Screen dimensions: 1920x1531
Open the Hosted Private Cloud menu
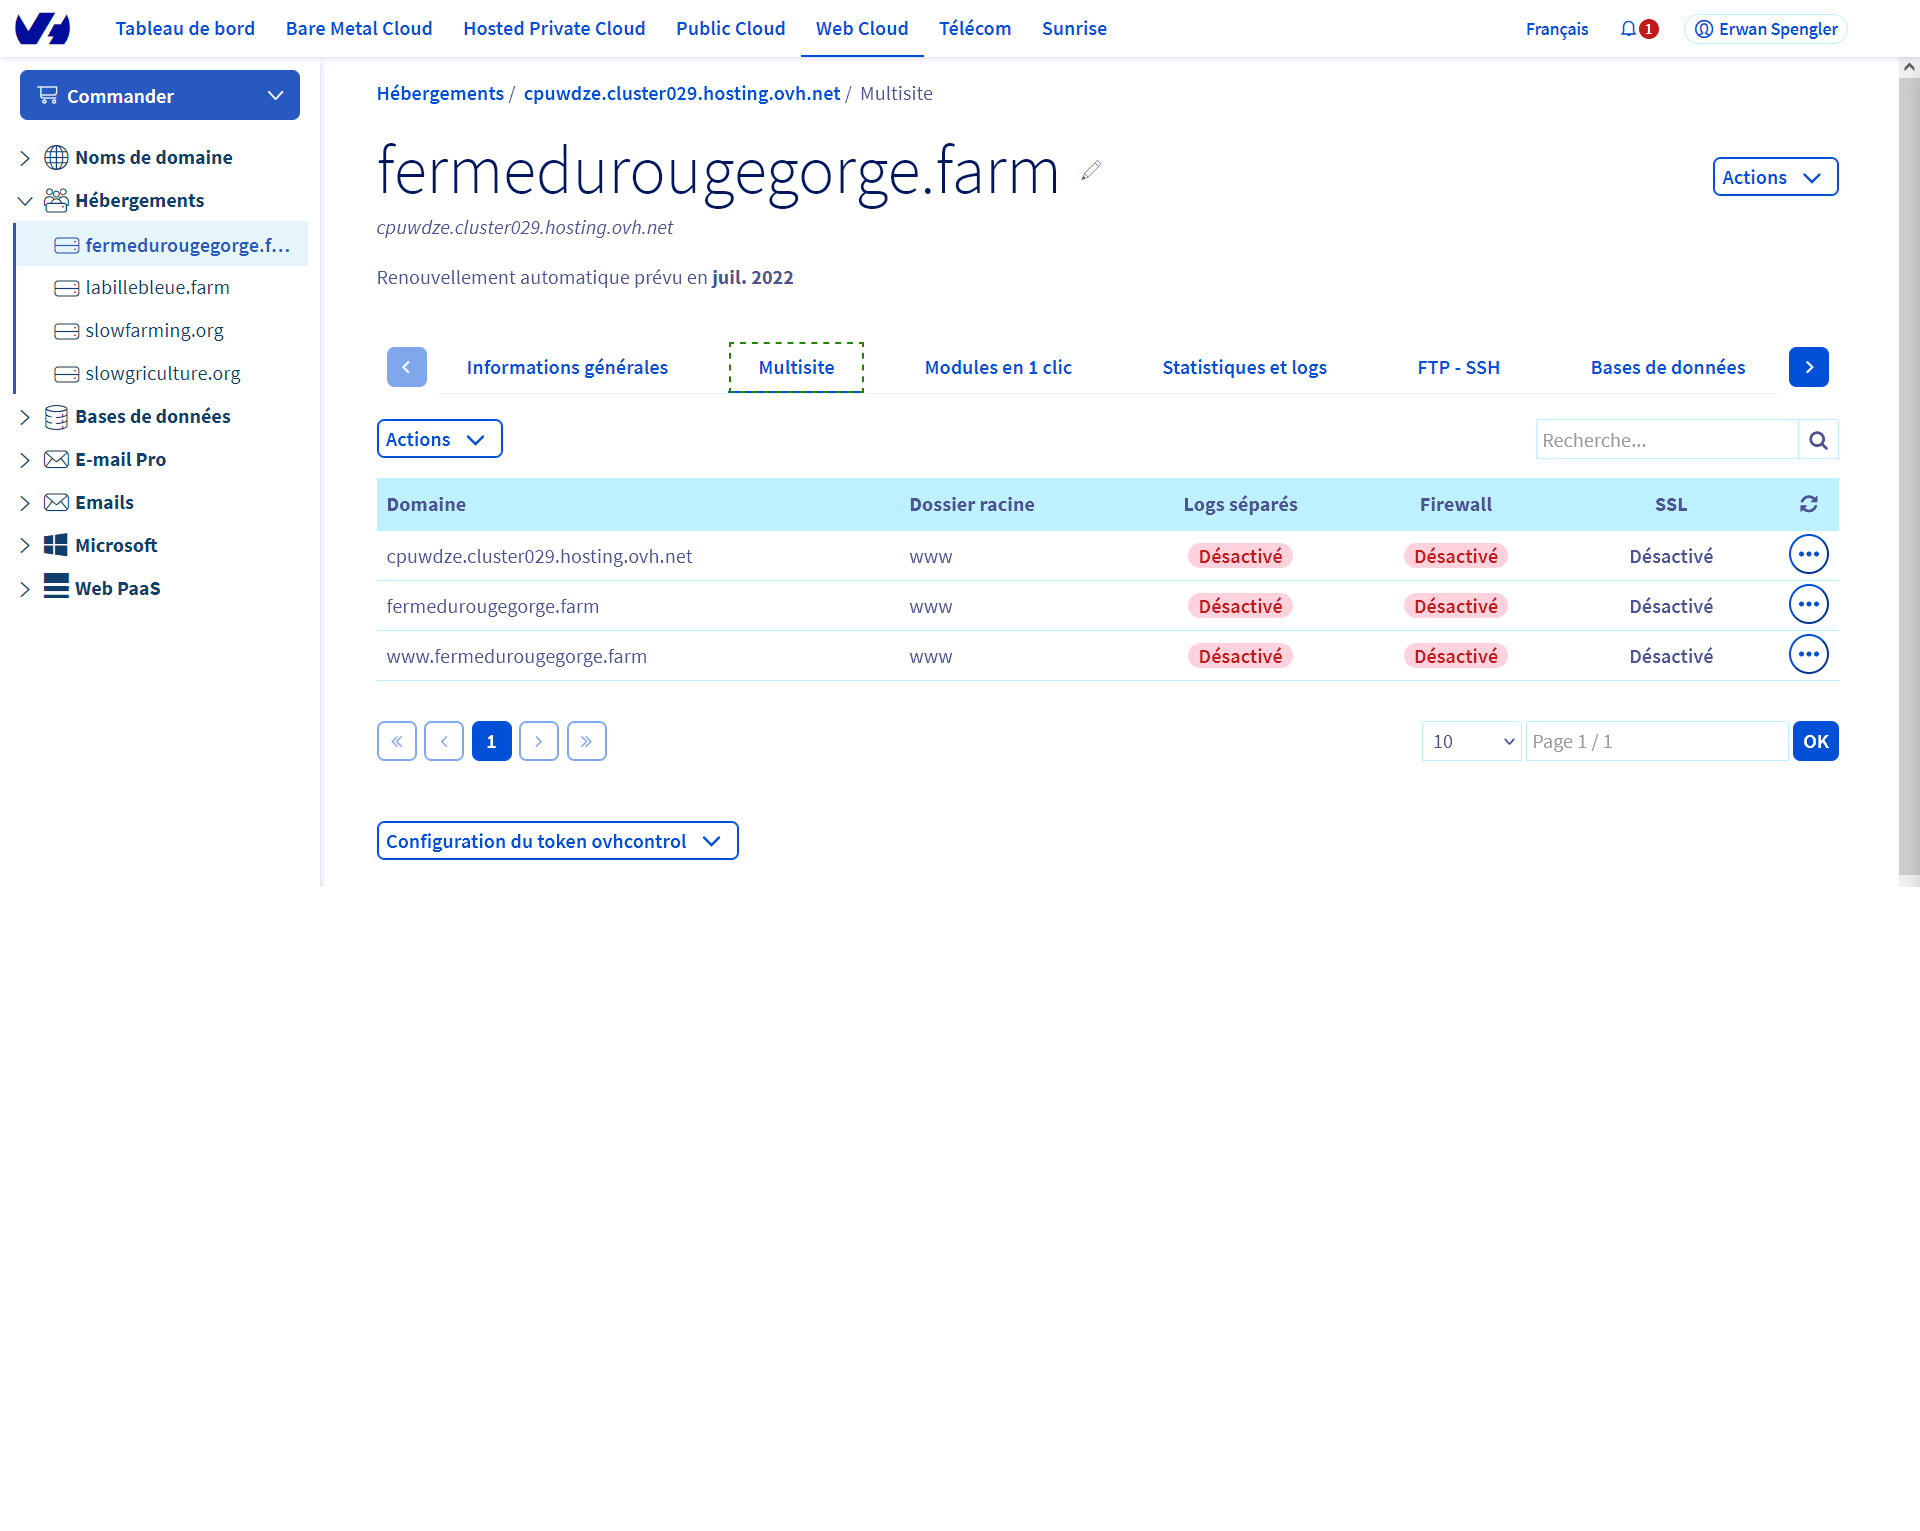(554, 29)
